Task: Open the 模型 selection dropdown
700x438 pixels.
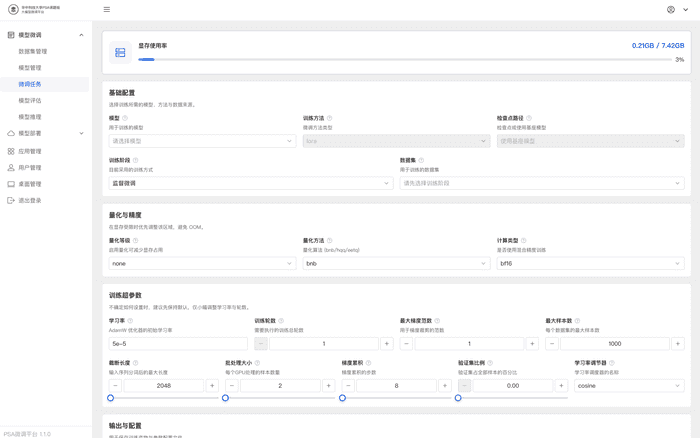Action: (x=202, y=141)
